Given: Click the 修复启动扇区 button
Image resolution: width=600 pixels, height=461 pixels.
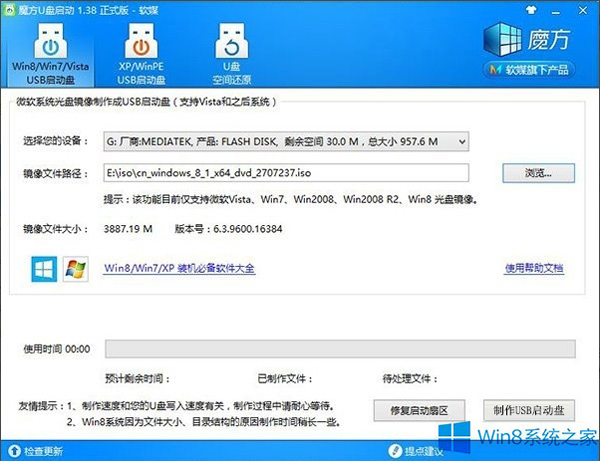Looking at the screenshot, I should point(419,411).
